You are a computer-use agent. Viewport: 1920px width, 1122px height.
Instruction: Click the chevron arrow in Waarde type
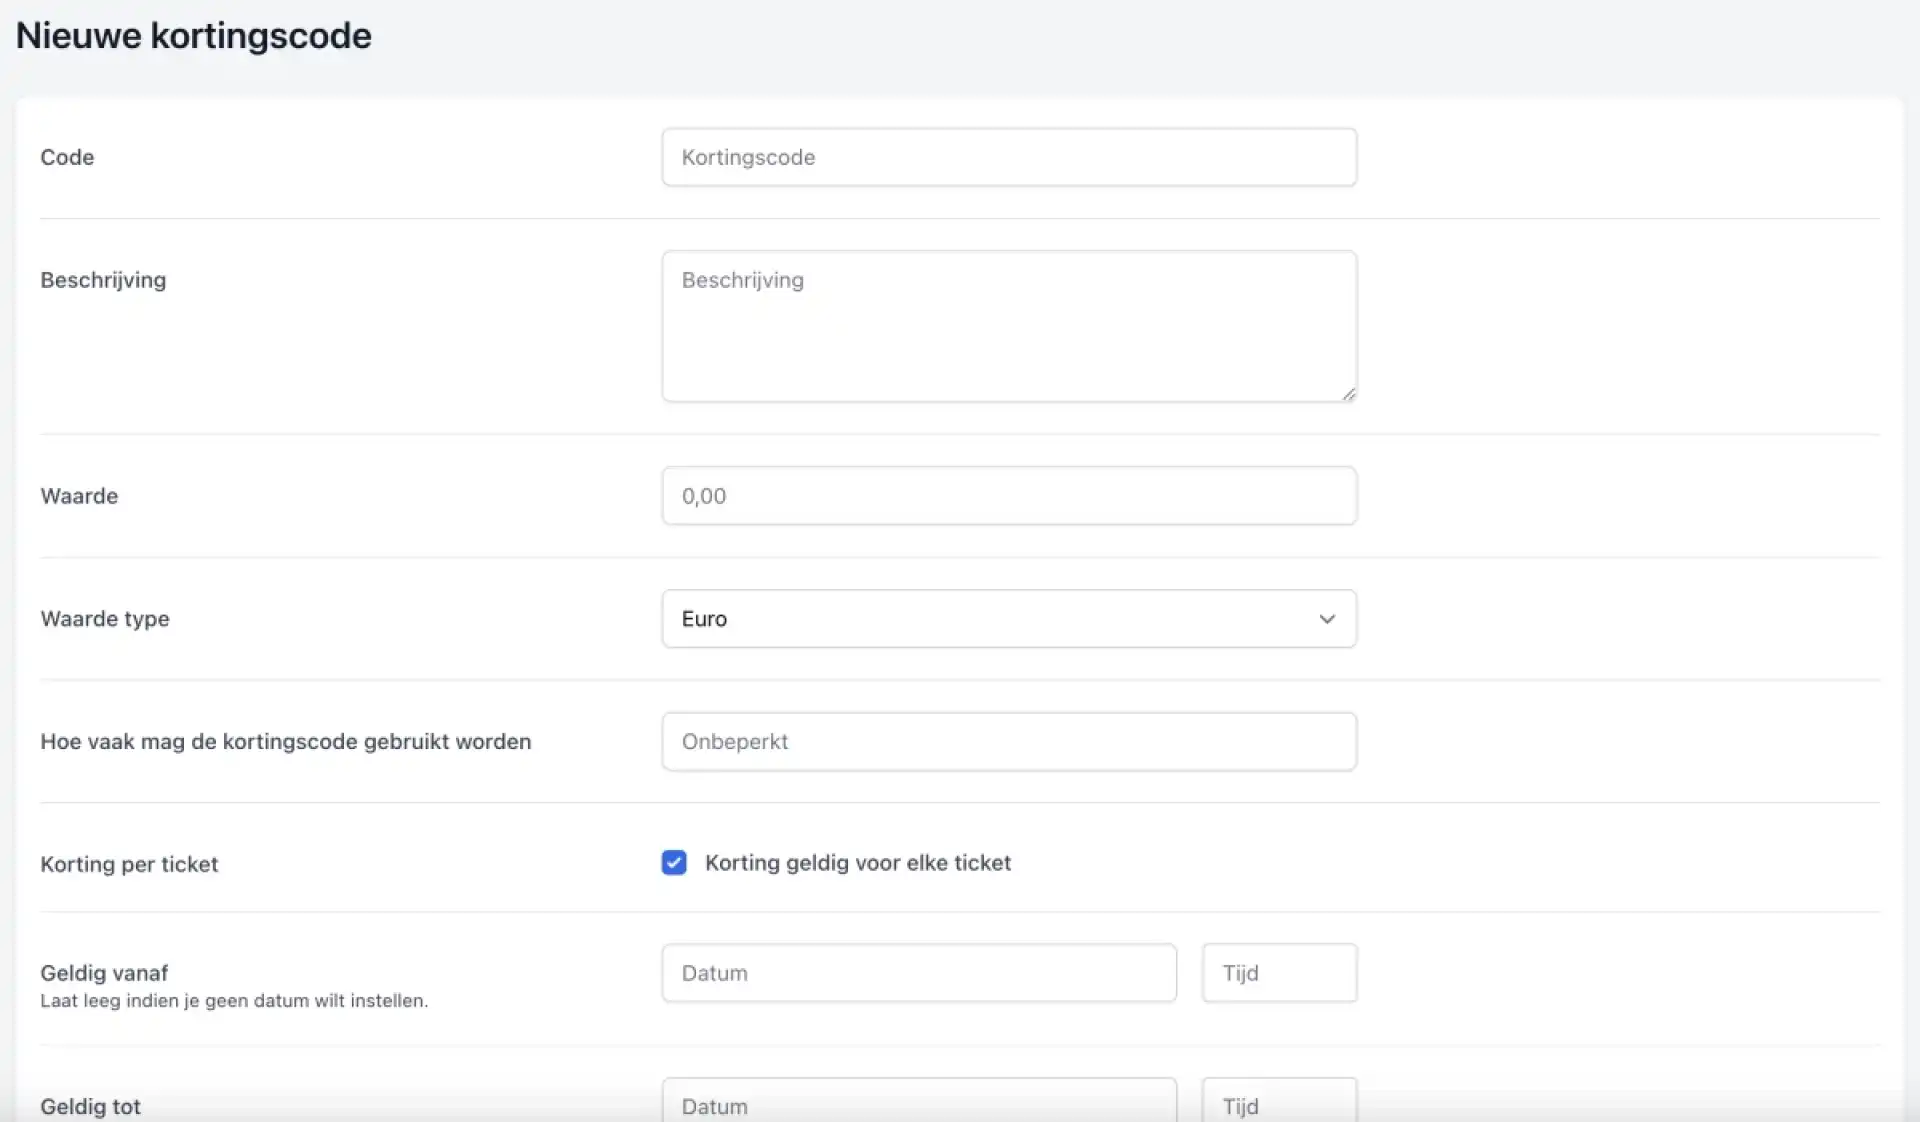point(1327,619)
